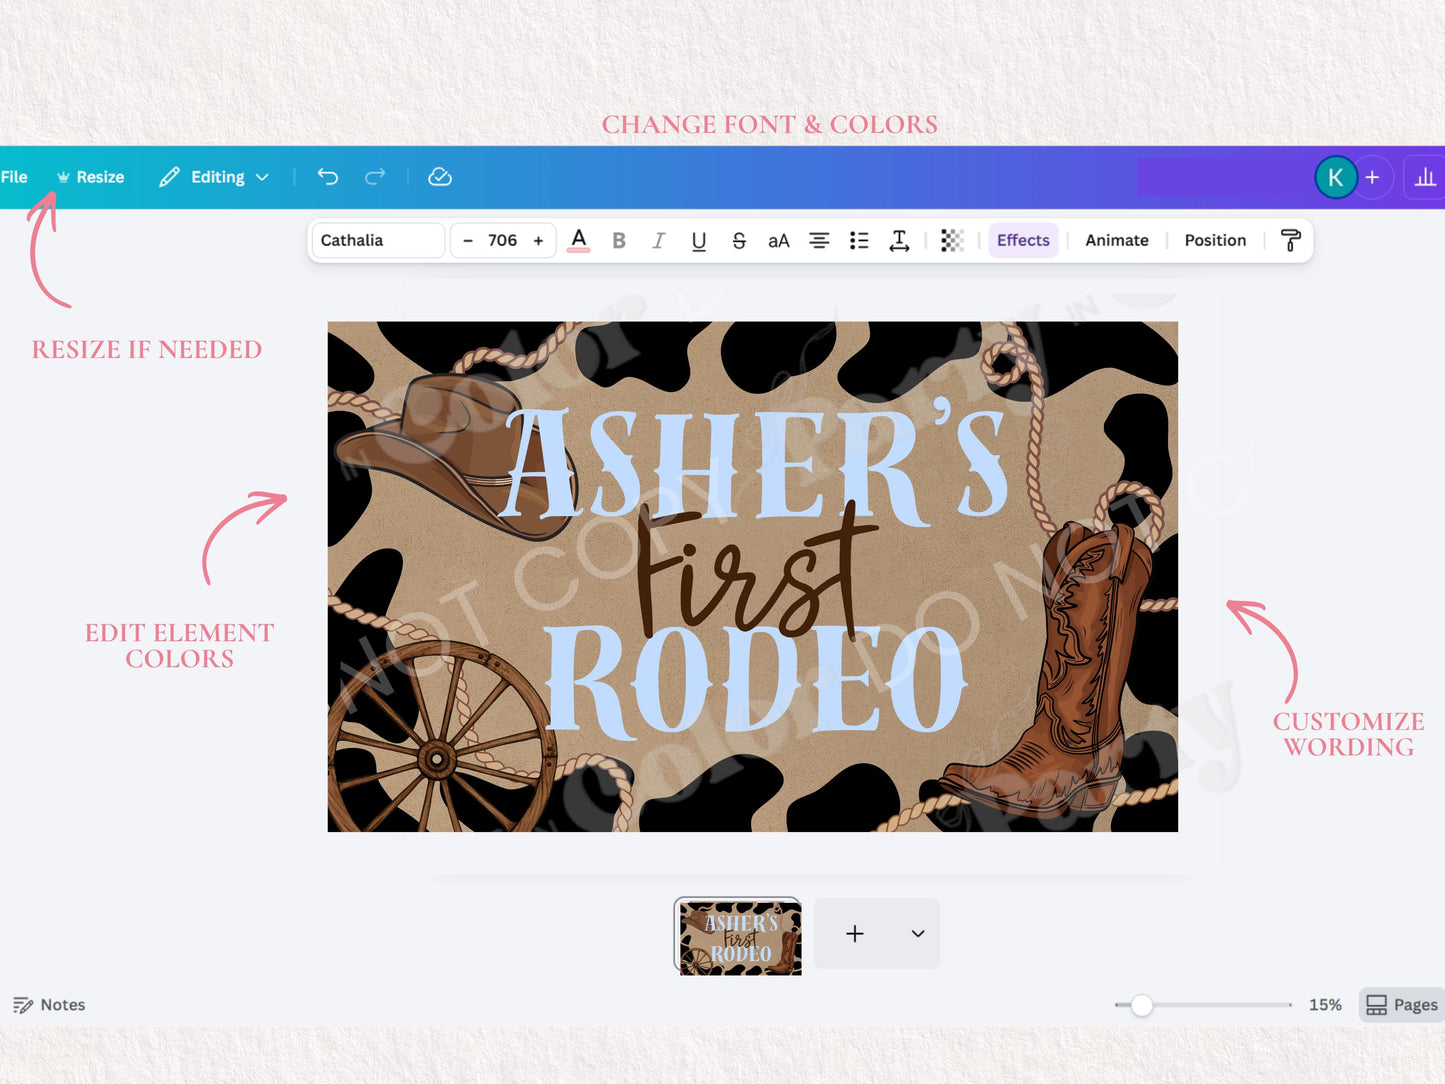Open the analytics bar chart icon
This screenshot has width=1445, height=1084.
[x=1425, y=177]
